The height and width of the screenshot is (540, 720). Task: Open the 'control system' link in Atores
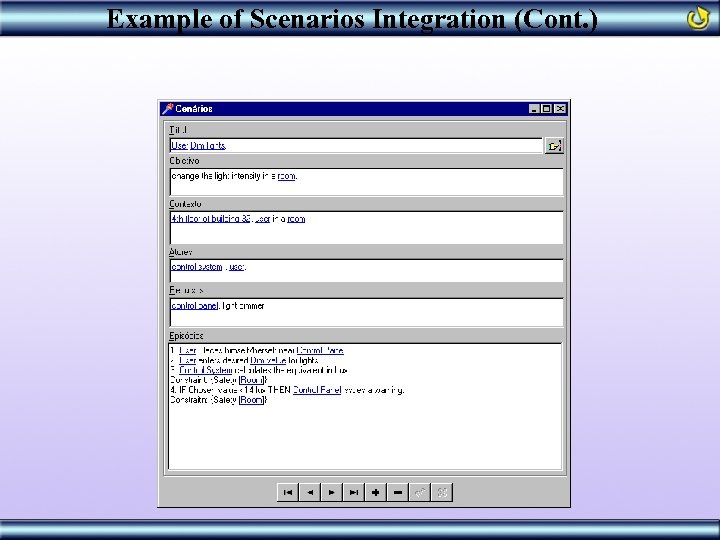click(x=197, y=267)
